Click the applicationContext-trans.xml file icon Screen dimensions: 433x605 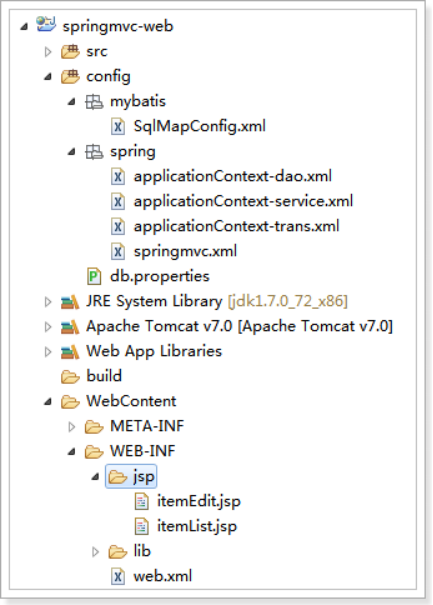coord(118,226)
